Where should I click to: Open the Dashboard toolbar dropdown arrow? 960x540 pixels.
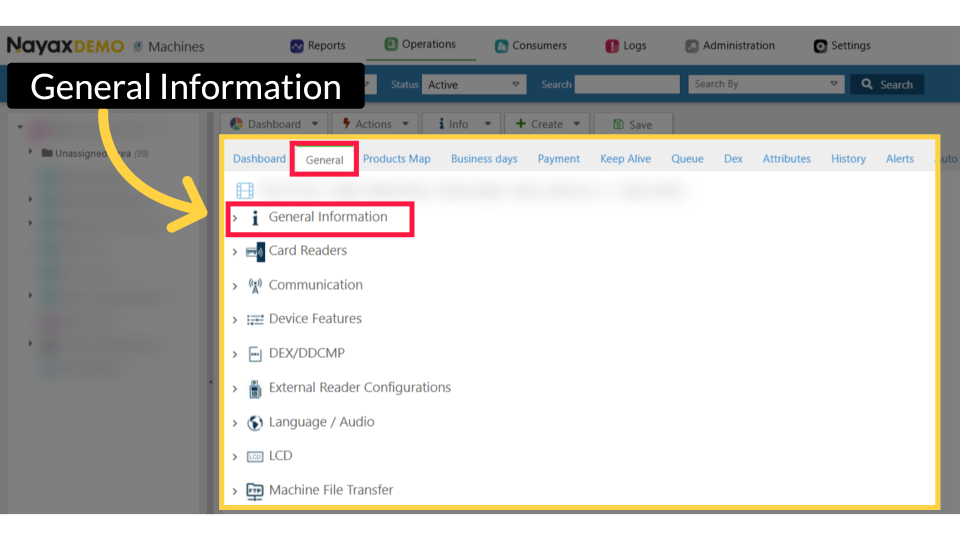pyautogui.click(x=315, y=124)
